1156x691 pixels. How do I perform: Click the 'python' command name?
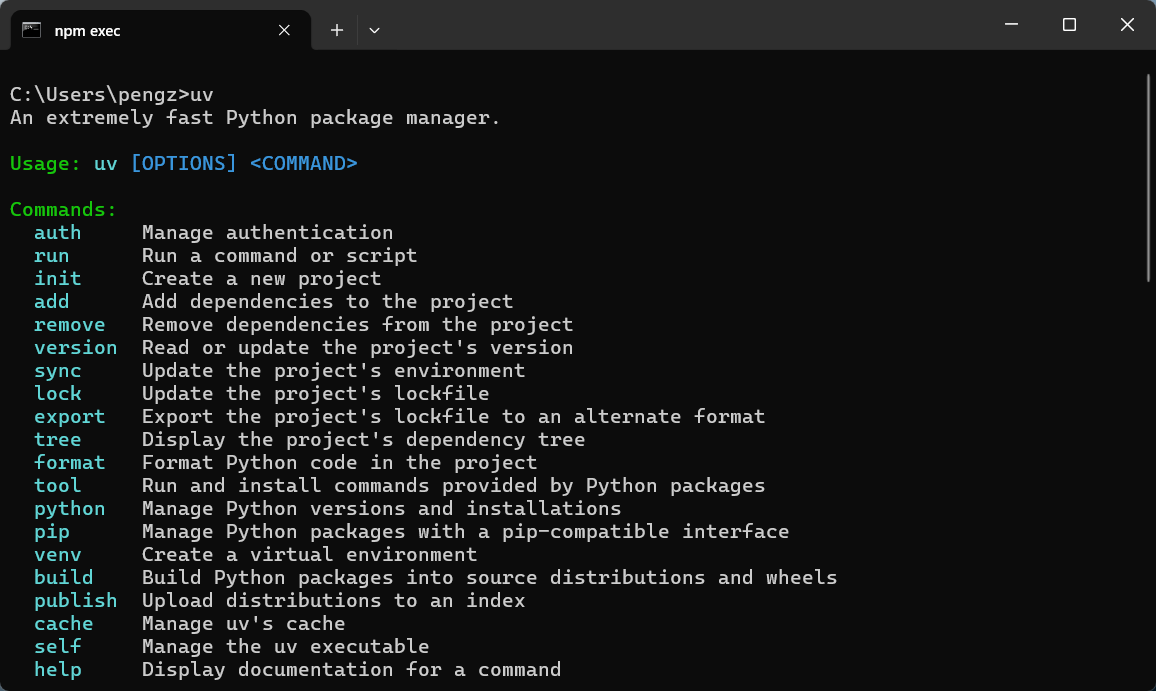pyautogui.click(x=70, y=509)
